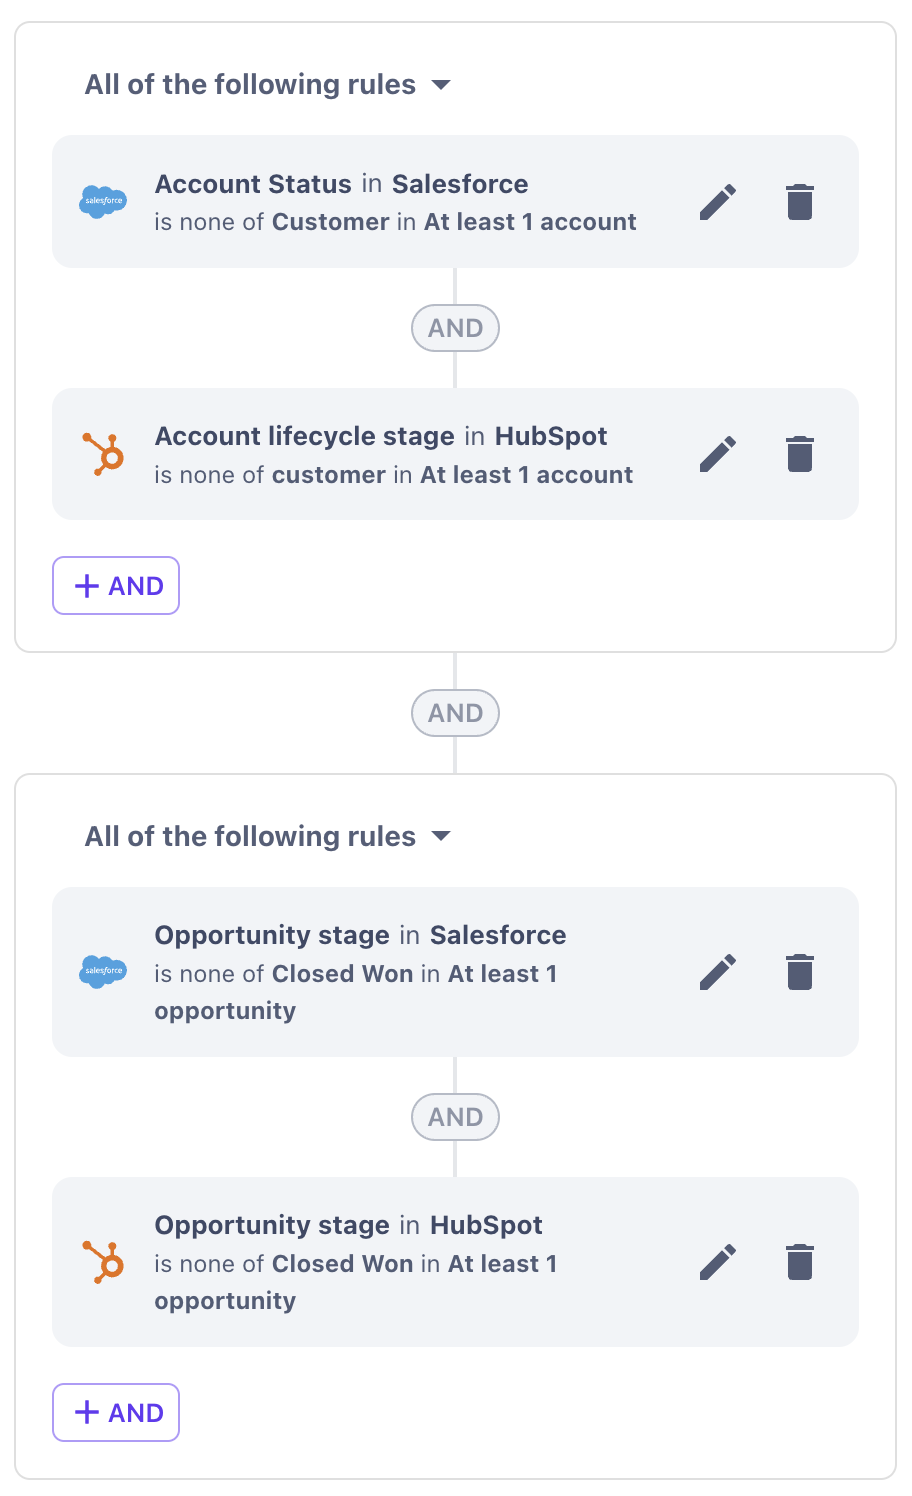The width and height of the screenshot is (912, 1496).
Task: Click the HubSpot logo on Account lifecycle rule
Action: [104, 454]
